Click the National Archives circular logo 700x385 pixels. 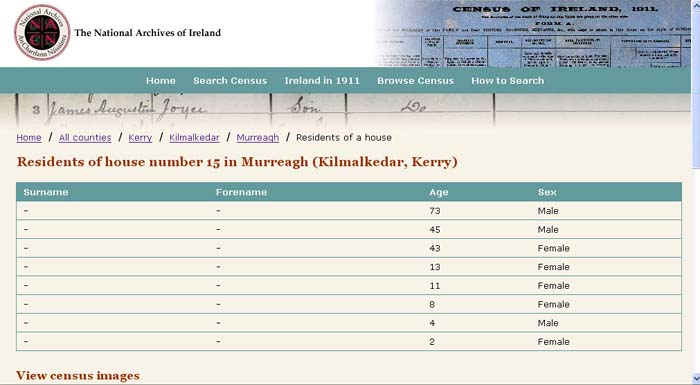point(42,33)
